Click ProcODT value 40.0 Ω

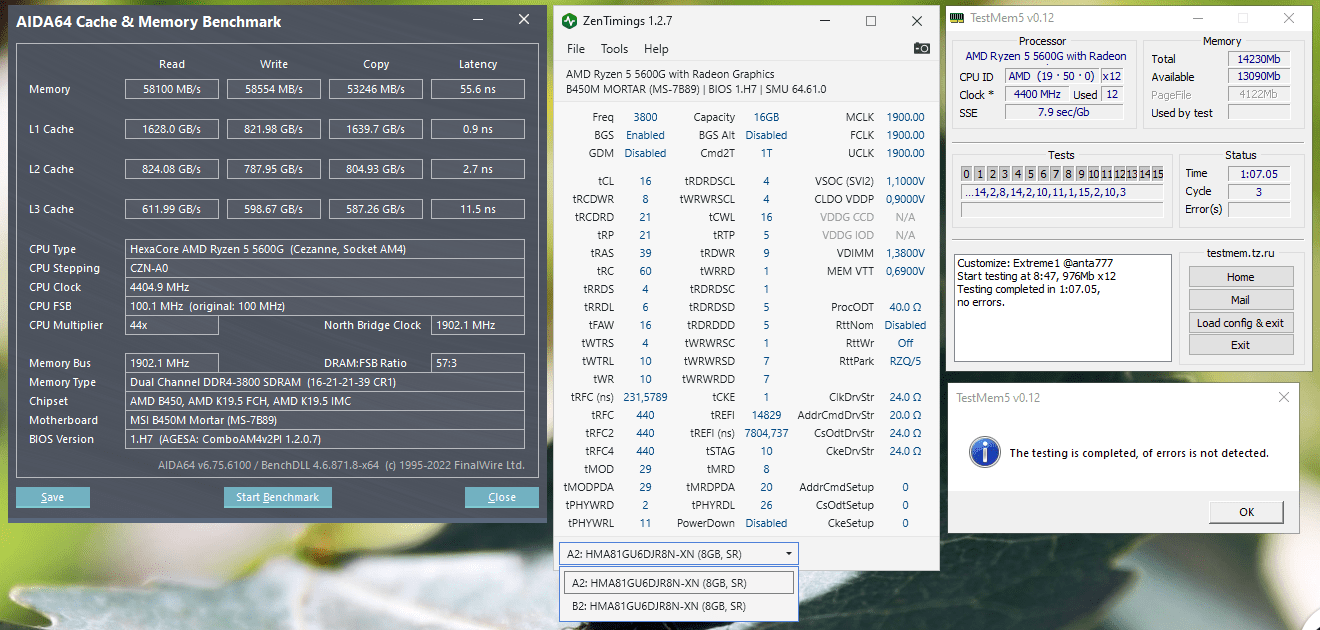[905, 307]
